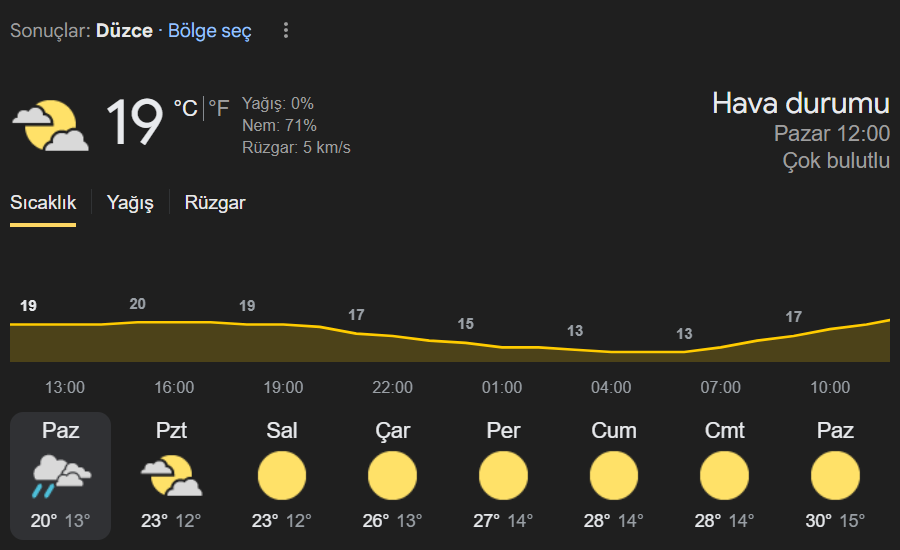
Task: Select Cmt sunny forecast icon
Action: coord(724,476)
